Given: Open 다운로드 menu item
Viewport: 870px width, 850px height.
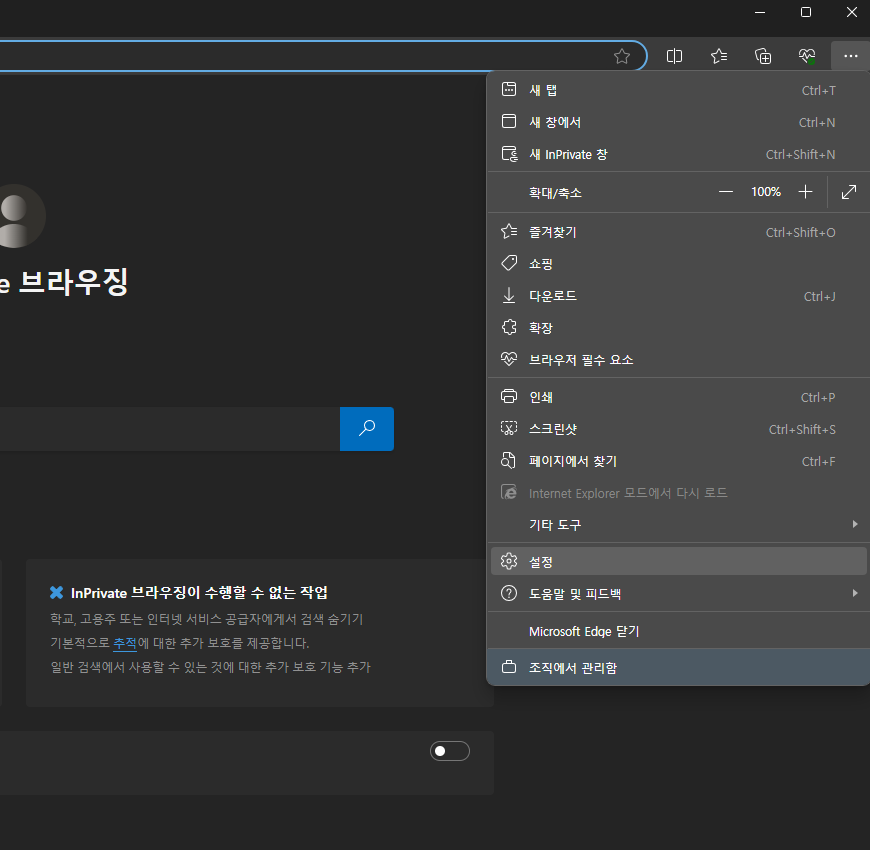Looking at the screenshot, I should [x=679, y=296].
